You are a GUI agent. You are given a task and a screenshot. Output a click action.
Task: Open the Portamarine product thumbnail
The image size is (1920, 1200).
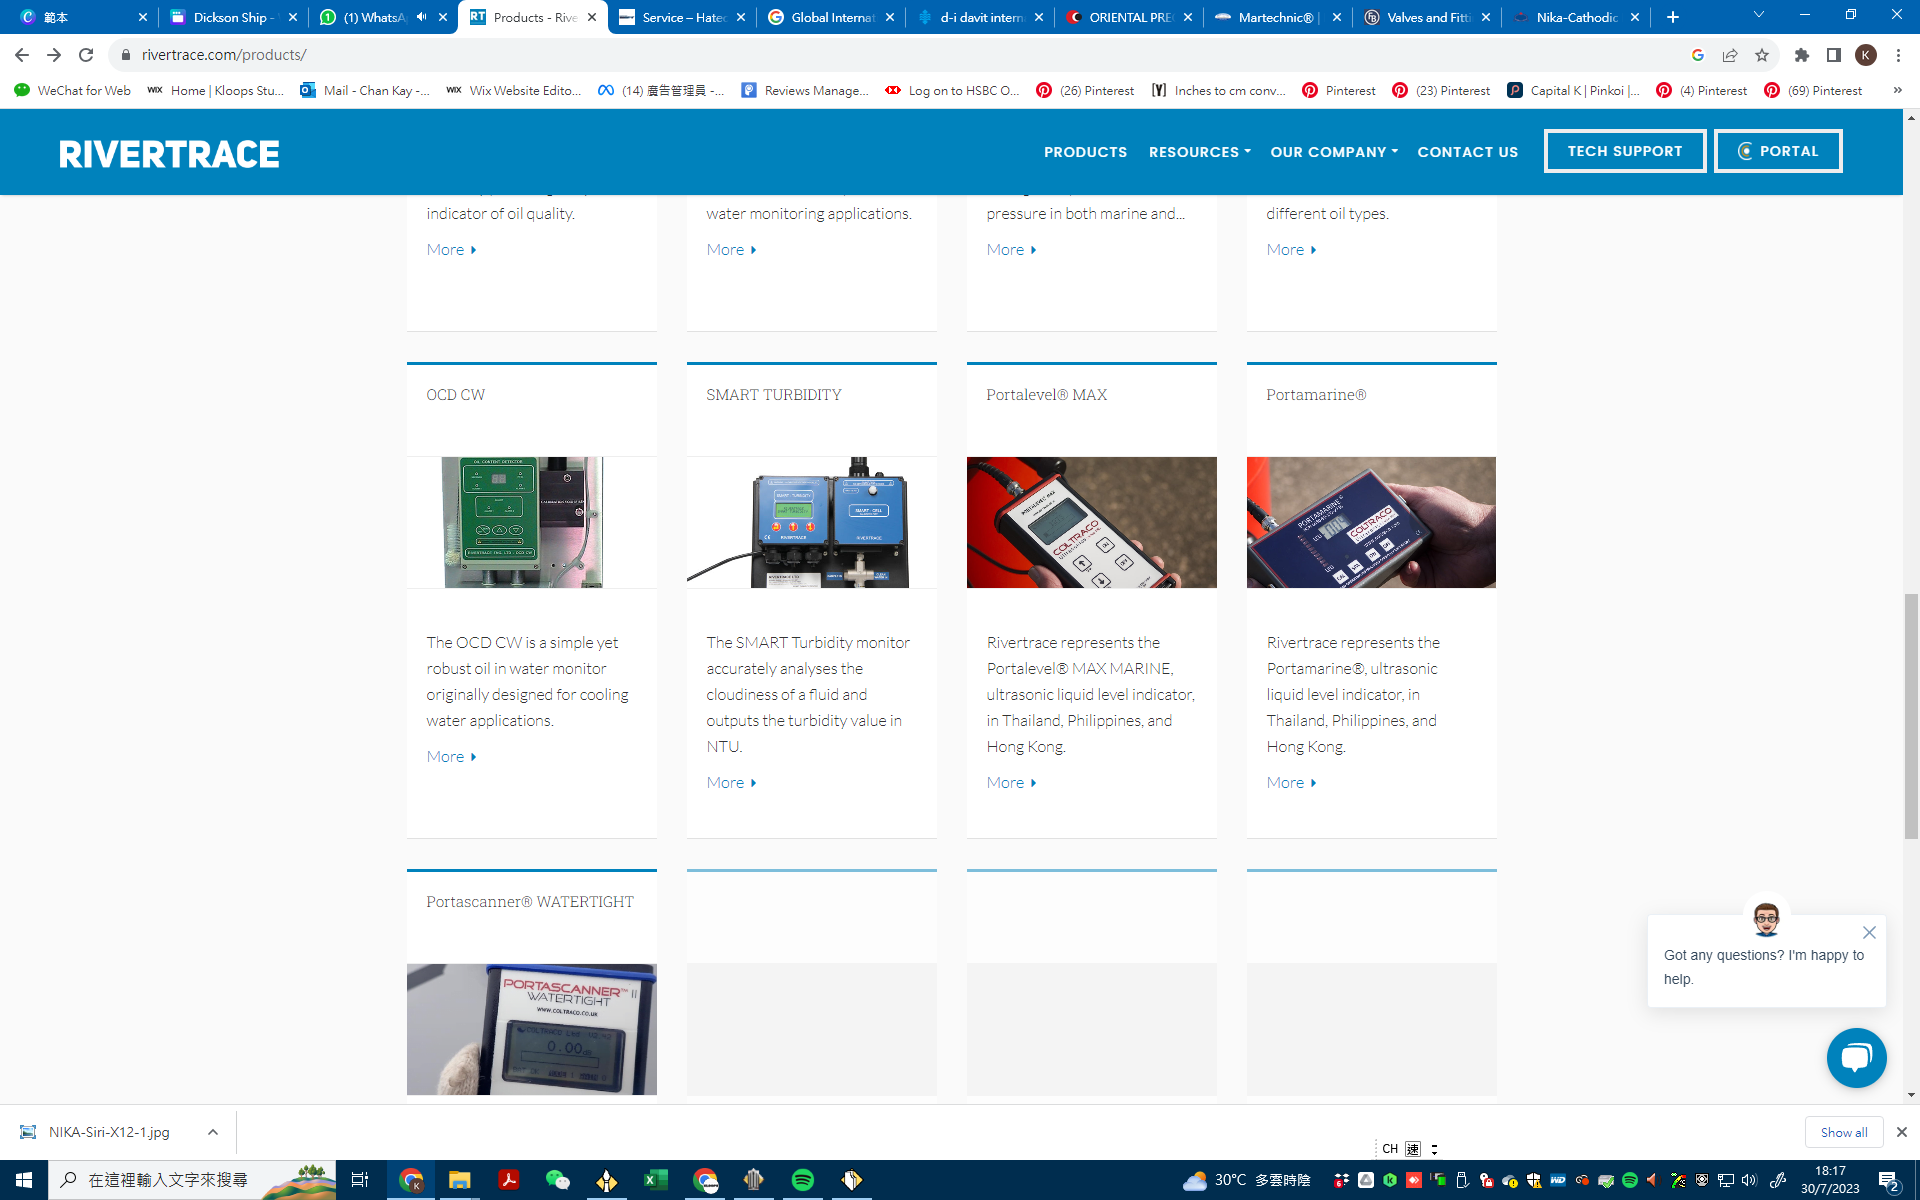coord(1371,522)
